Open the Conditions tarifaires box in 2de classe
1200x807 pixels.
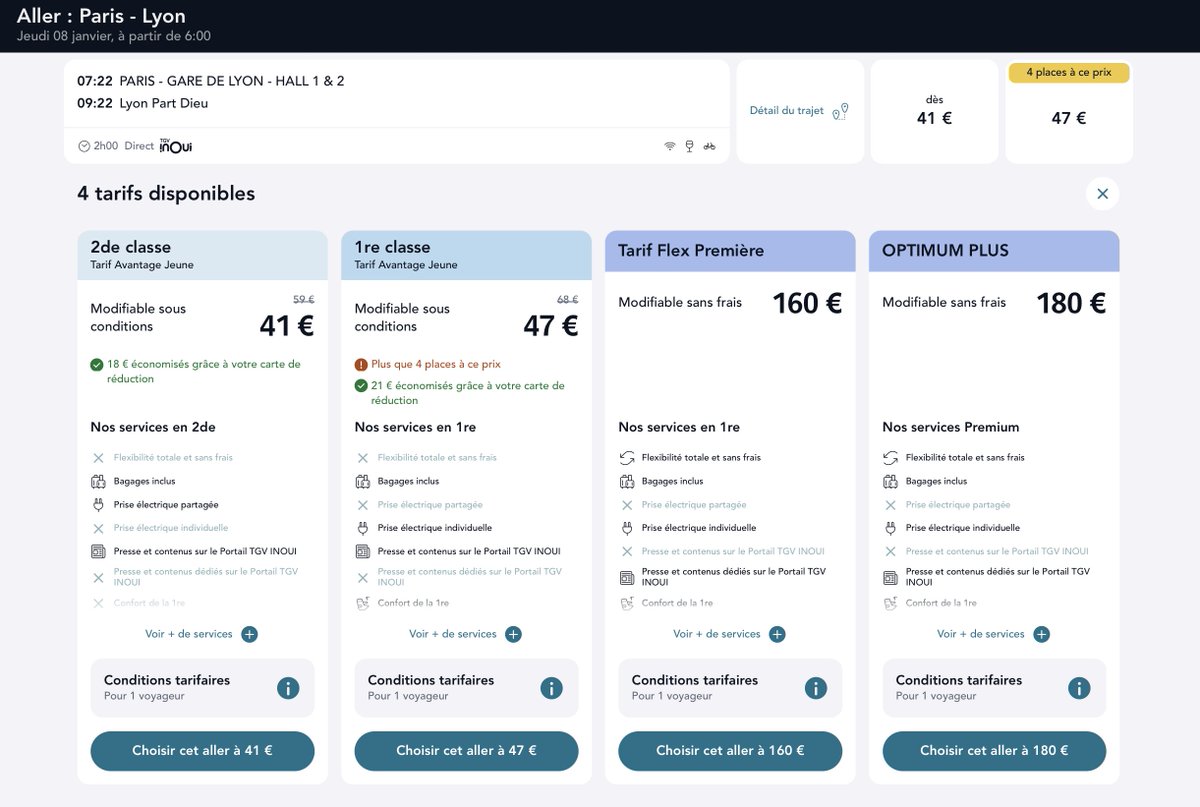point(202,688)
